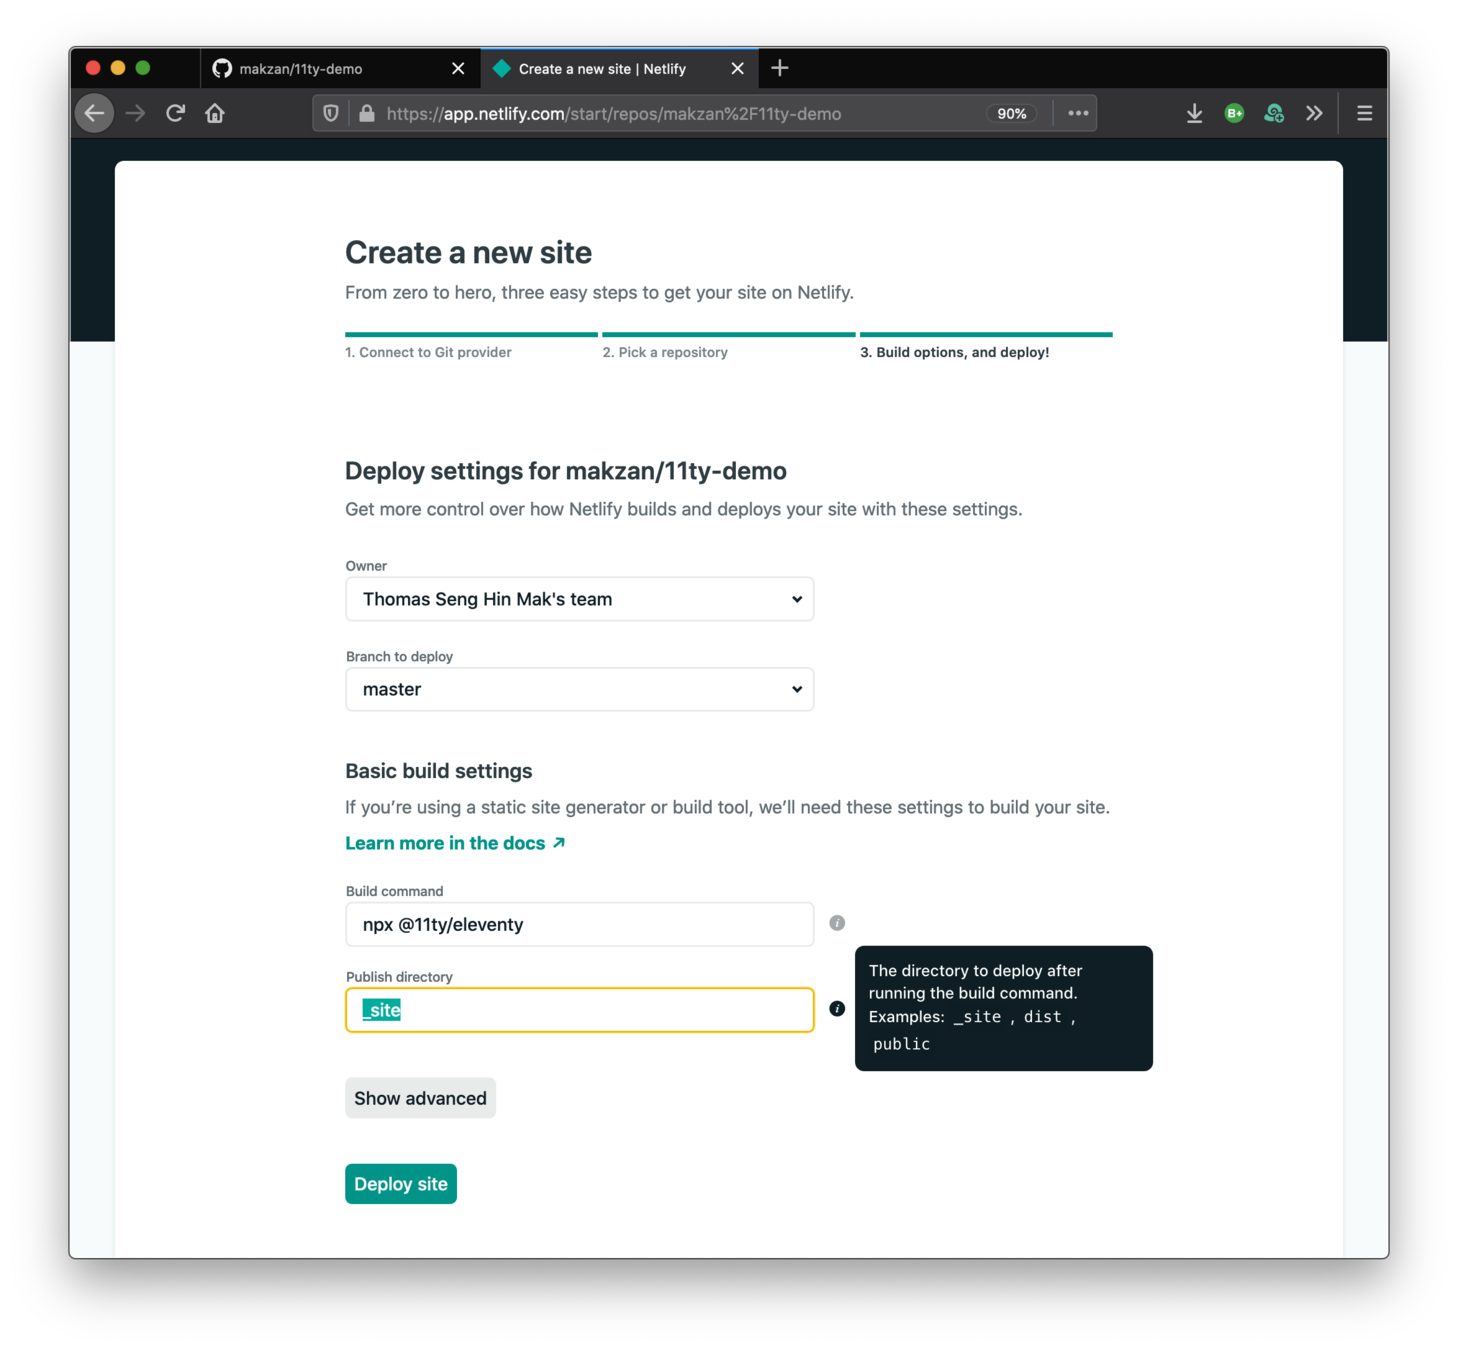Switch to makzan/11ty-demo GitHub tab

click(340, 68)
